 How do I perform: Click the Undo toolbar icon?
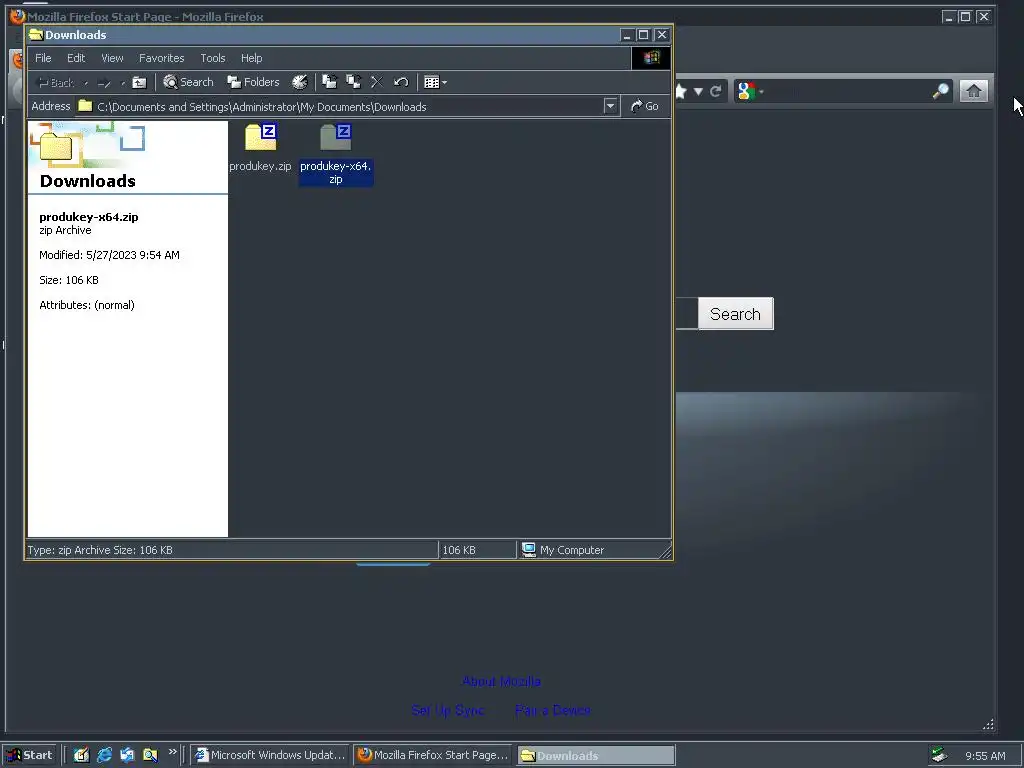point(401,82)
